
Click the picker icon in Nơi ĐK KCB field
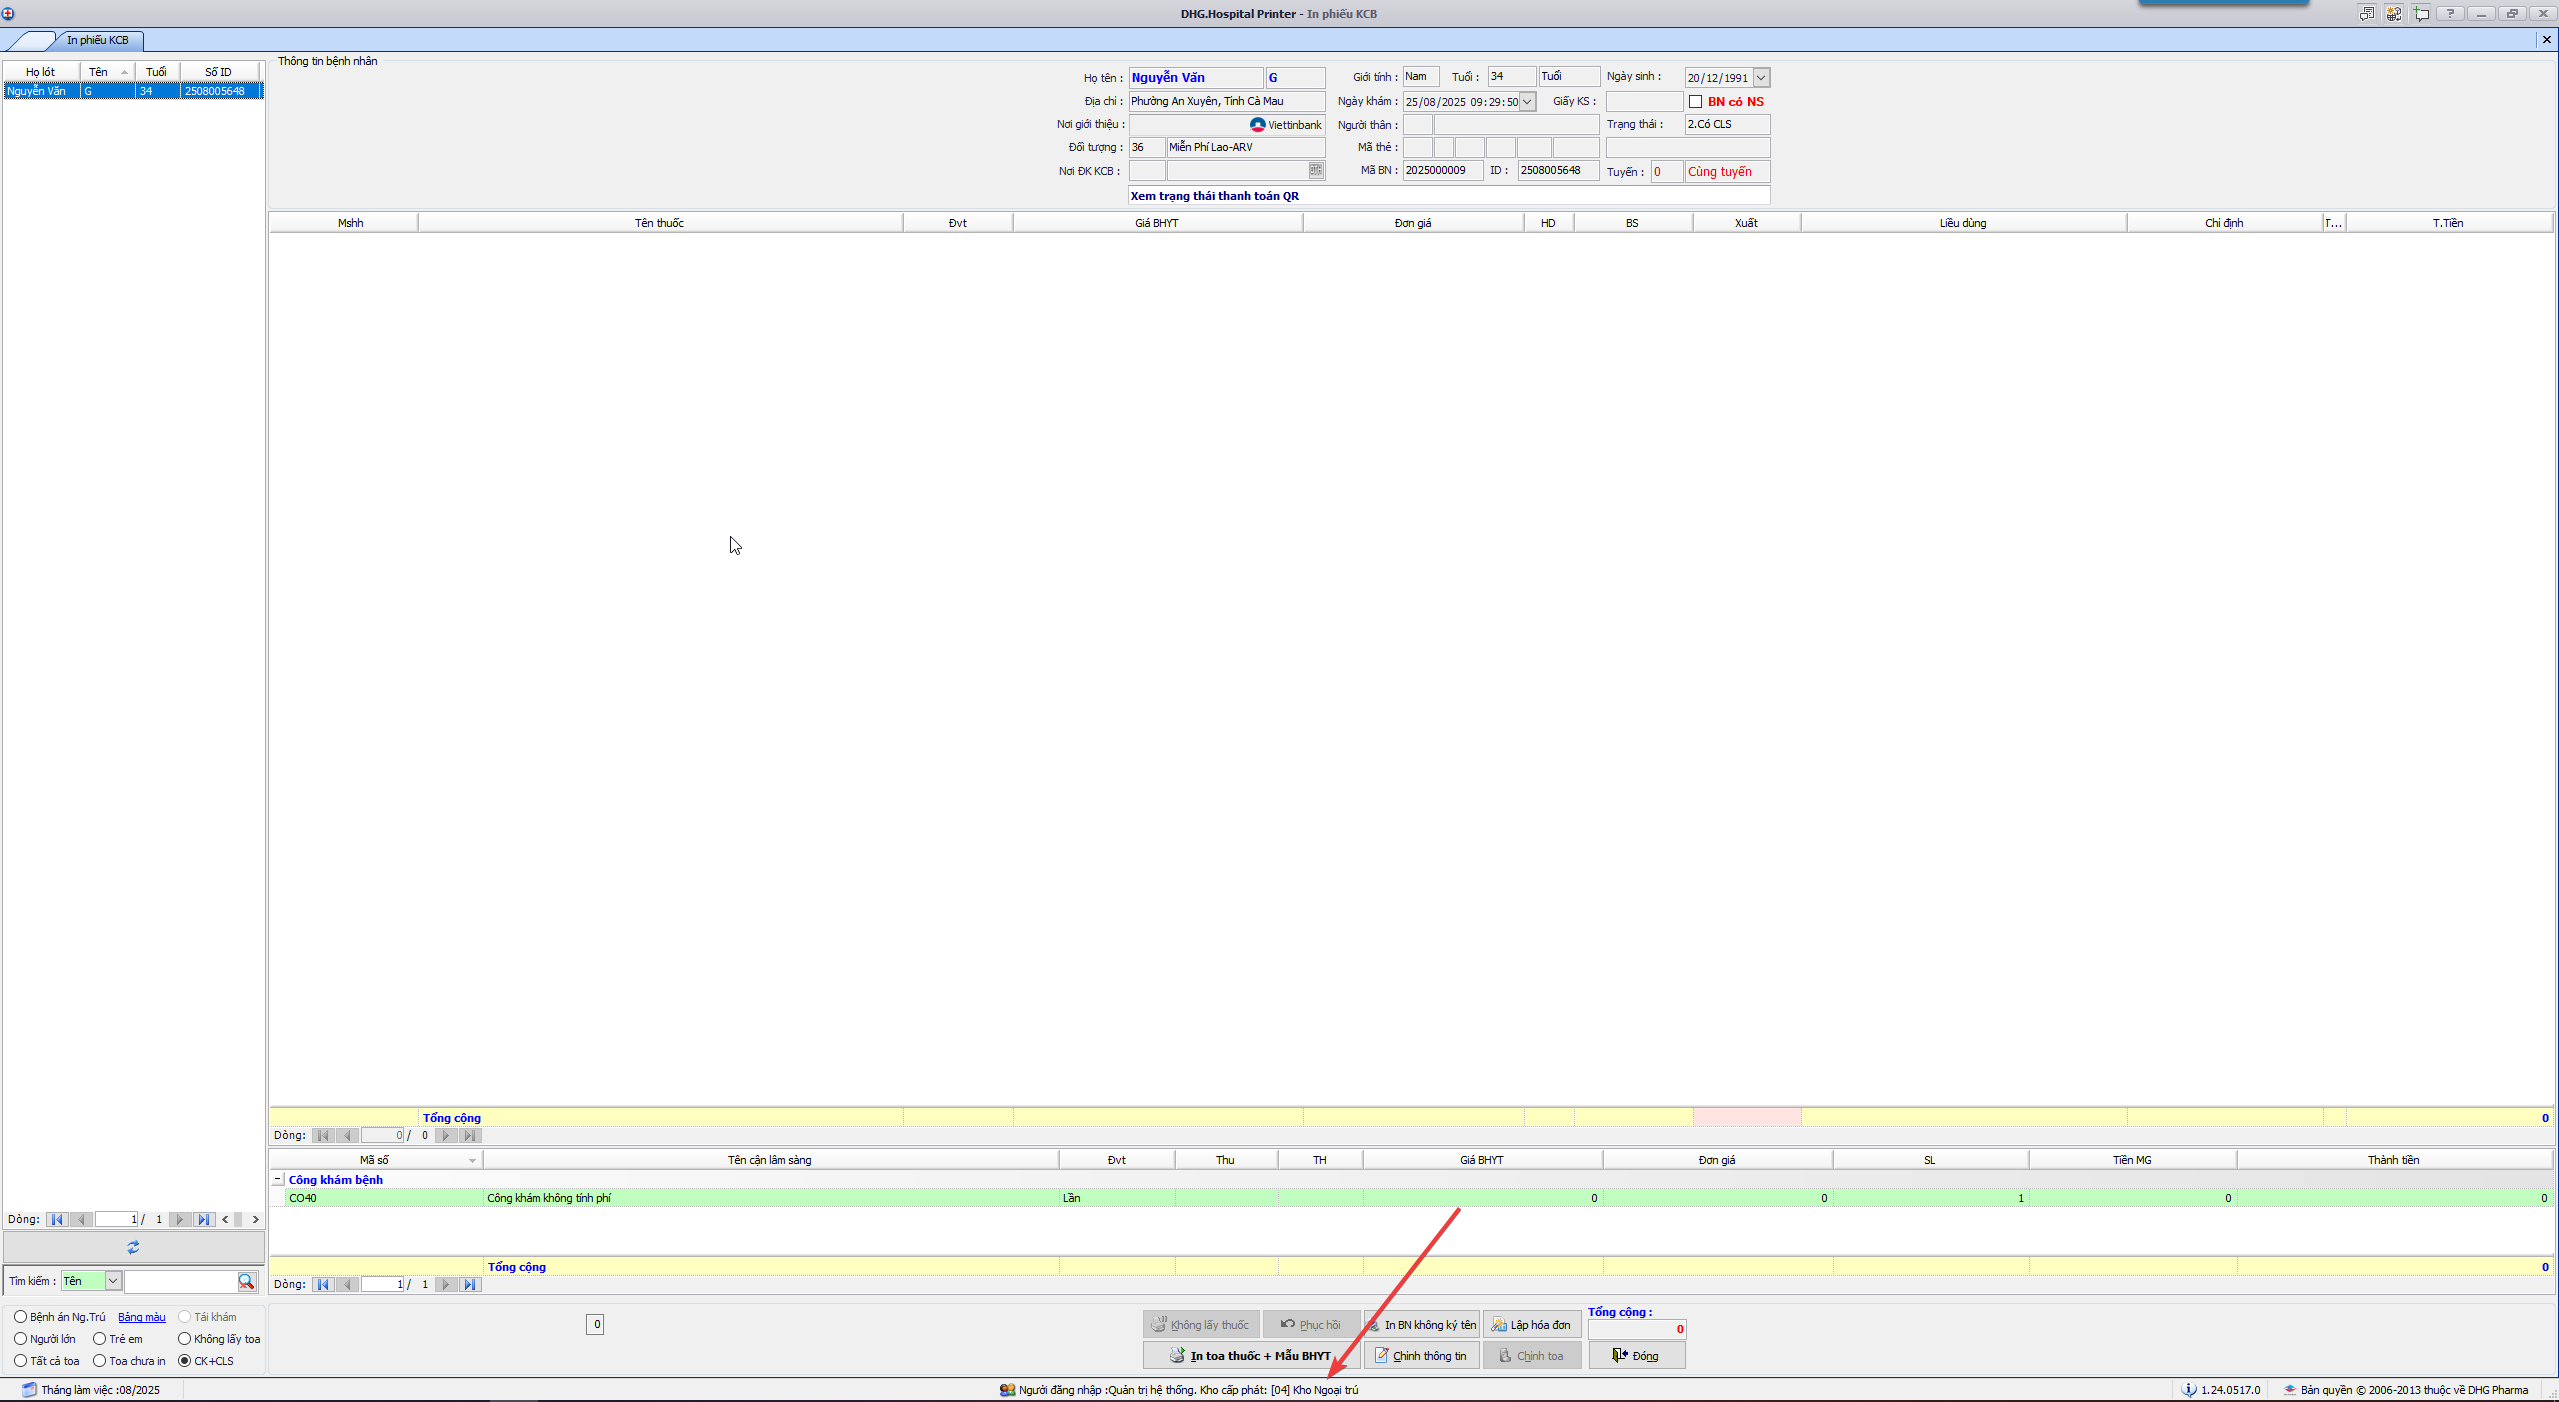click(1315, 170)
